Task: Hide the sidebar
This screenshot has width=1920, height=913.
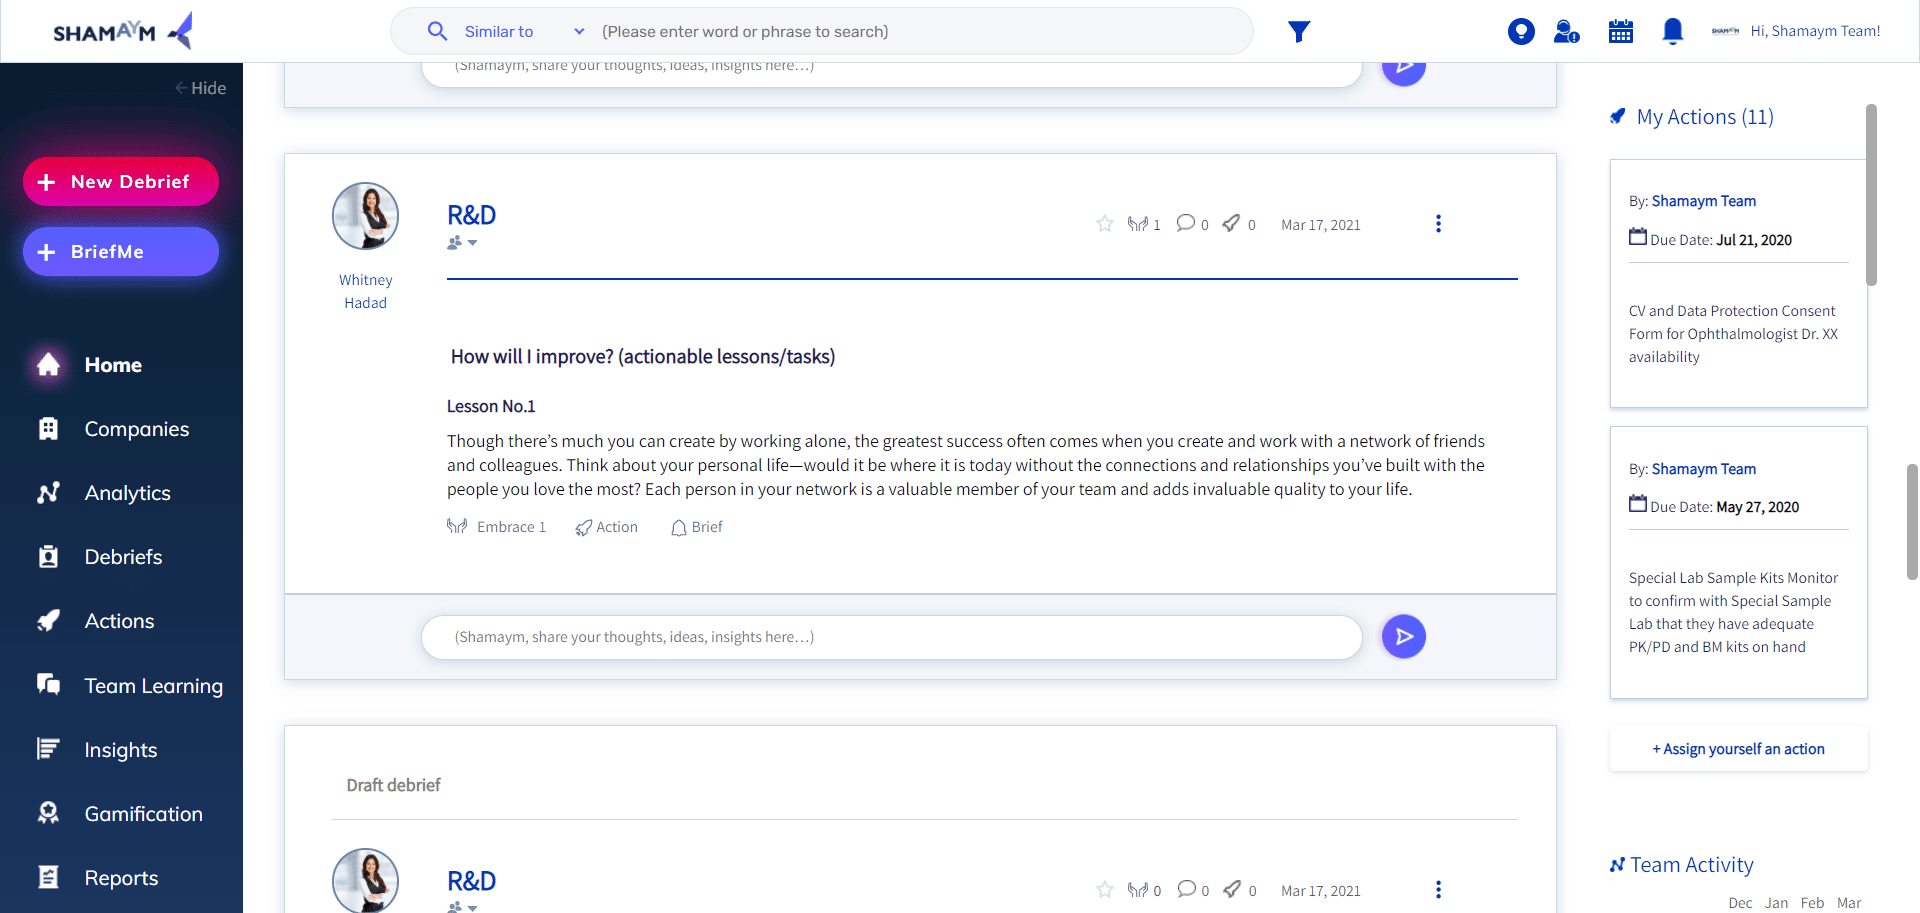Action: point(200,88)
